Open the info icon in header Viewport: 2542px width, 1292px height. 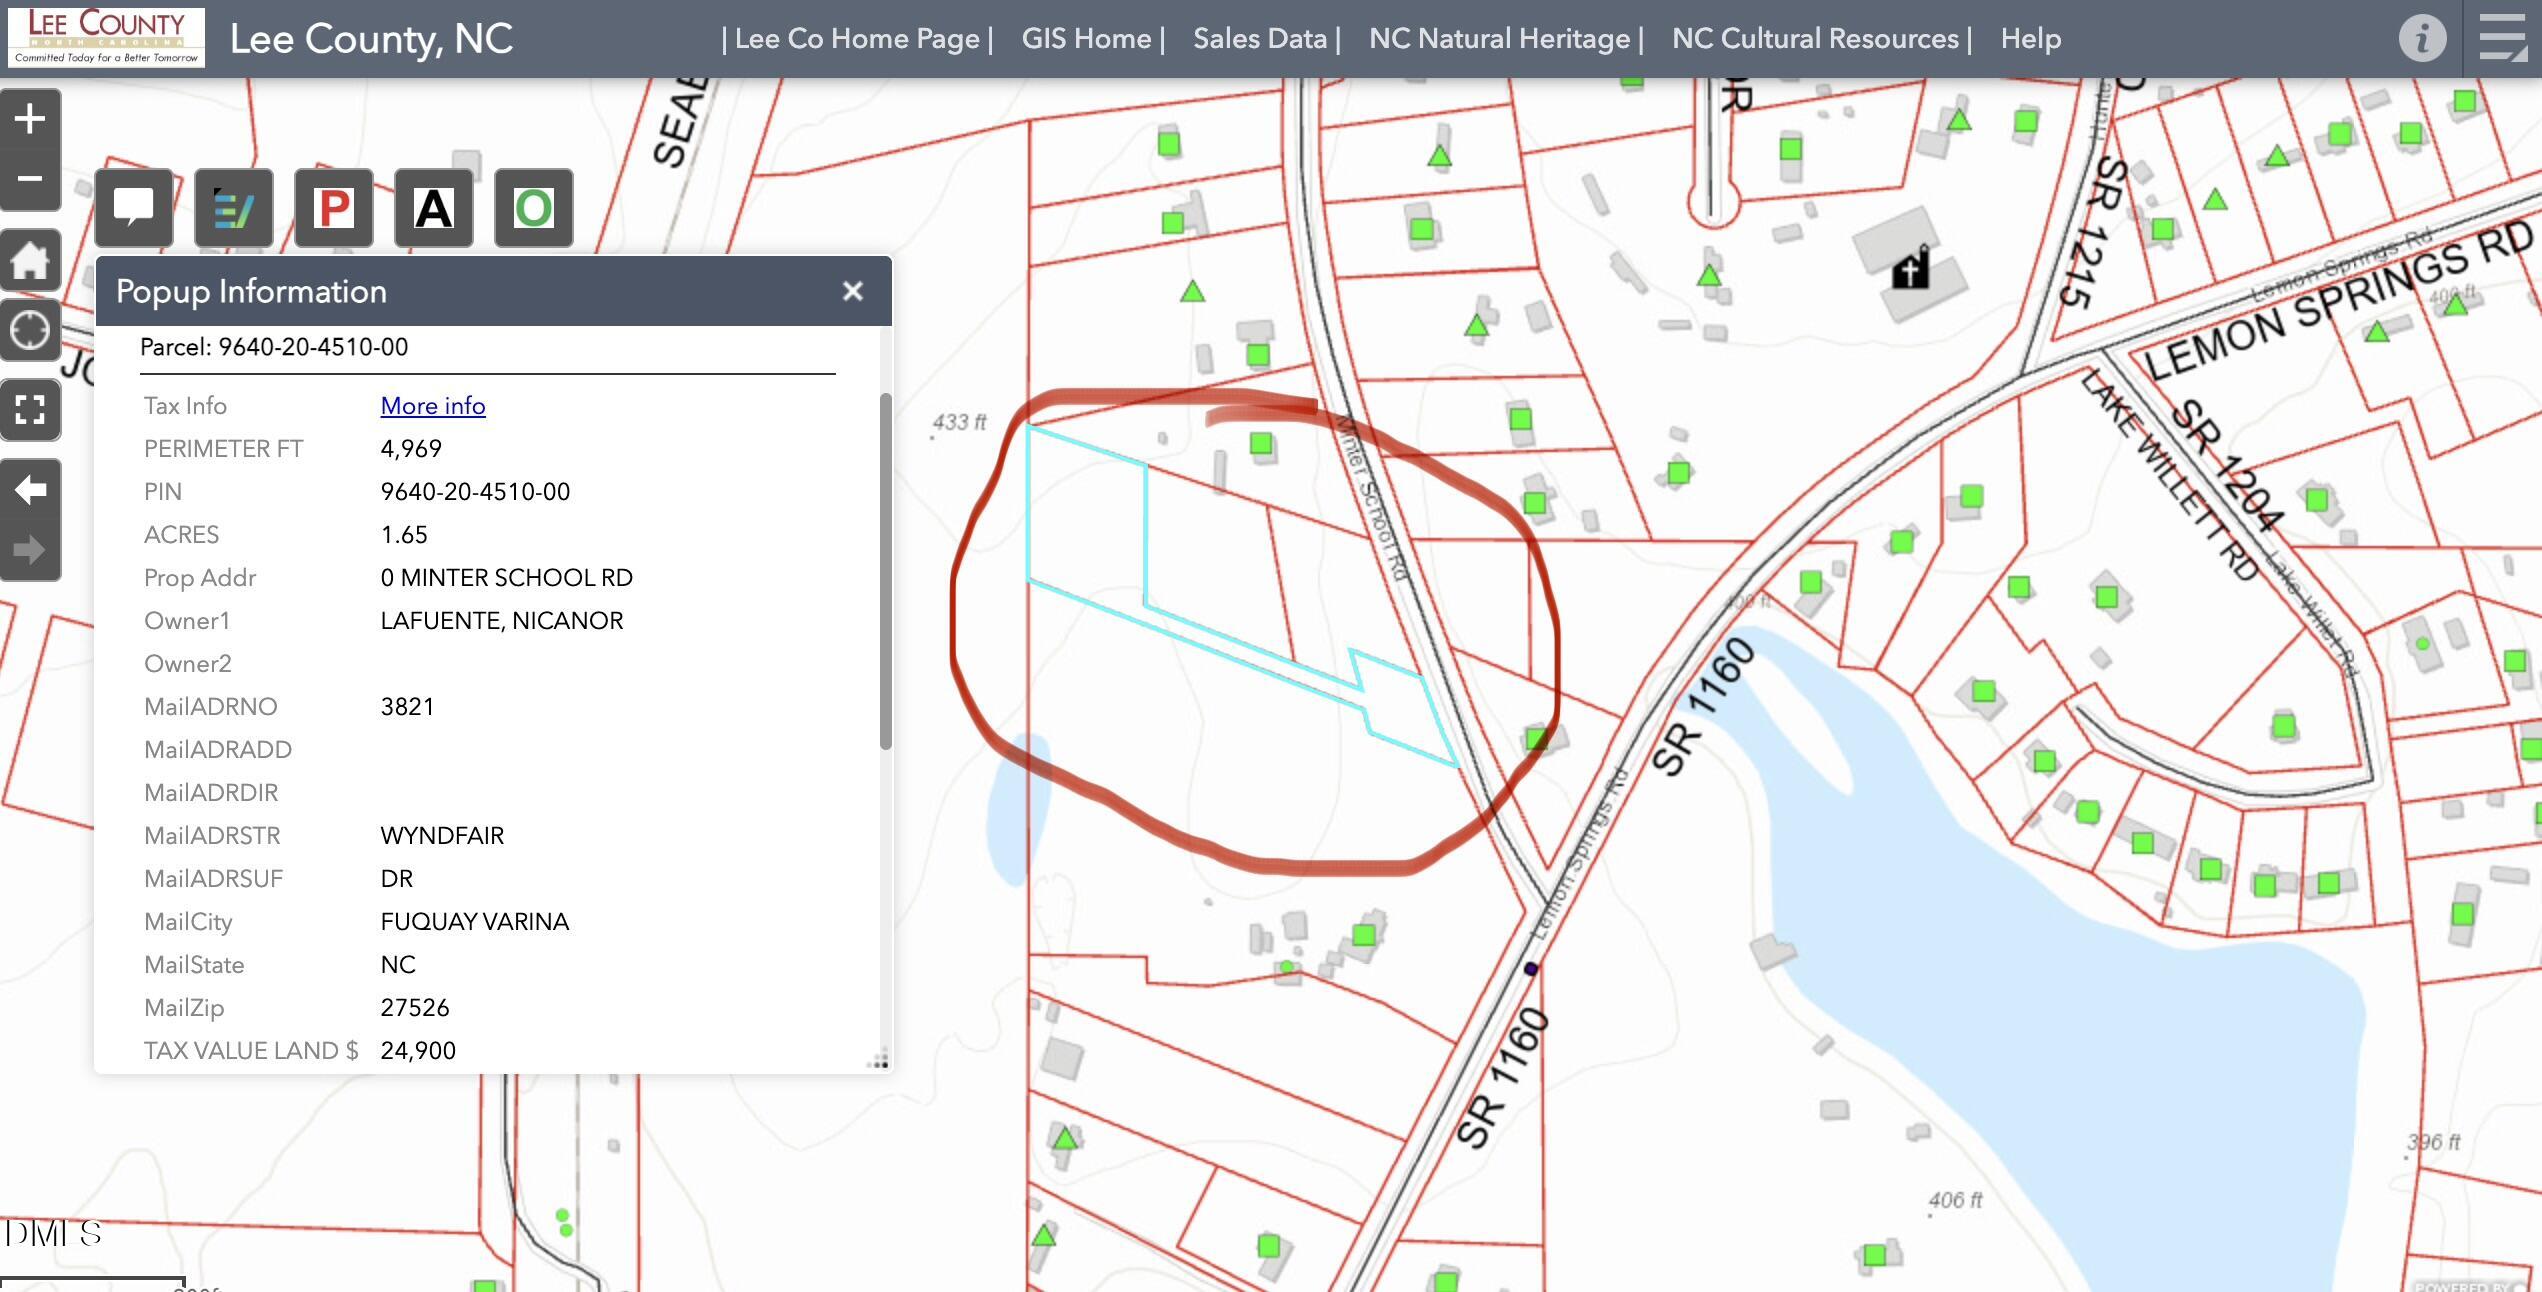click(x=2421, y=39)
